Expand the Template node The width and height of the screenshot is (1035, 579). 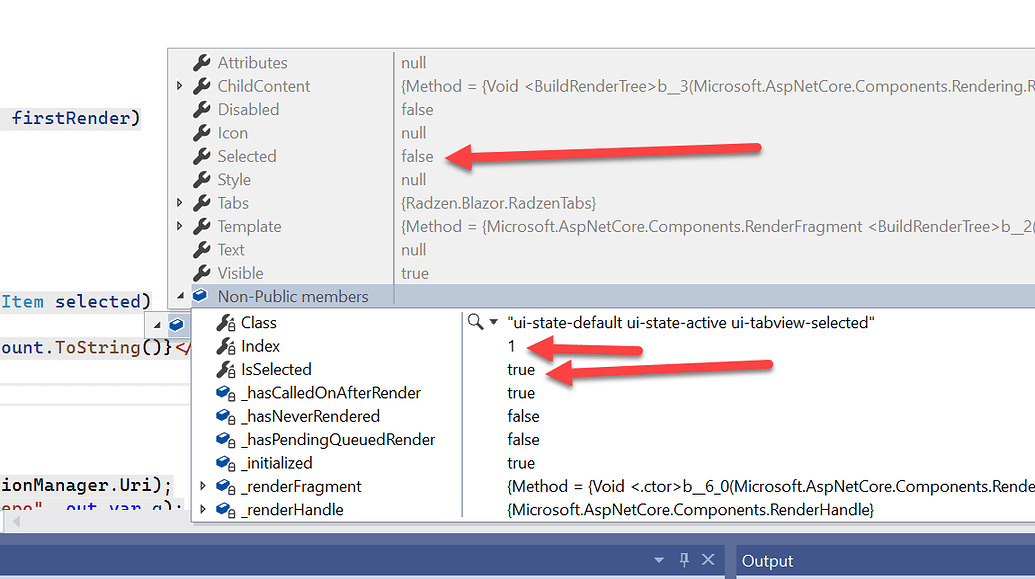pyautogui.click(x=180, y=226)
